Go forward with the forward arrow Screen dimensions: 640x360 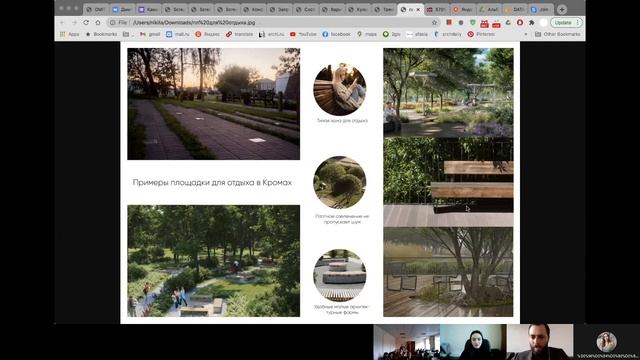point(74,23)
